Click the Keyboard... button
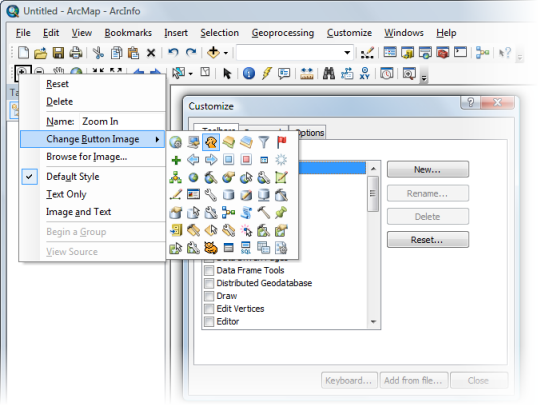 349,380
